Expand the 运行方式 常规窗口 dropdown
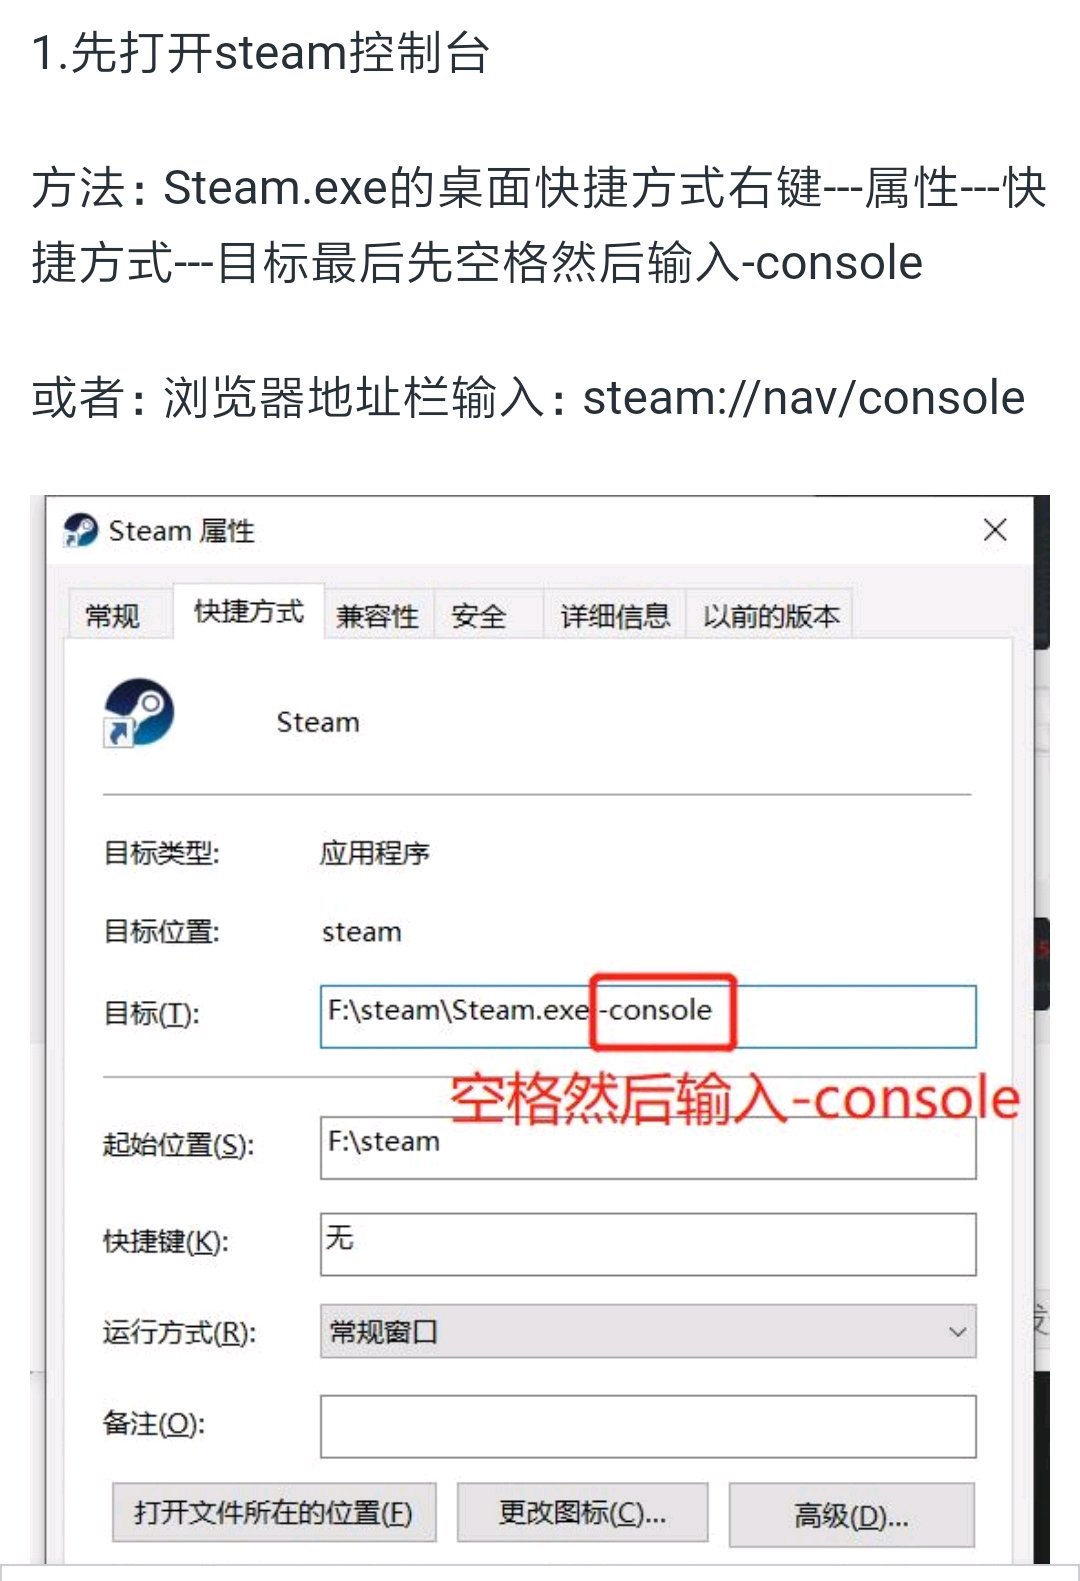 tap(648, 1331)
